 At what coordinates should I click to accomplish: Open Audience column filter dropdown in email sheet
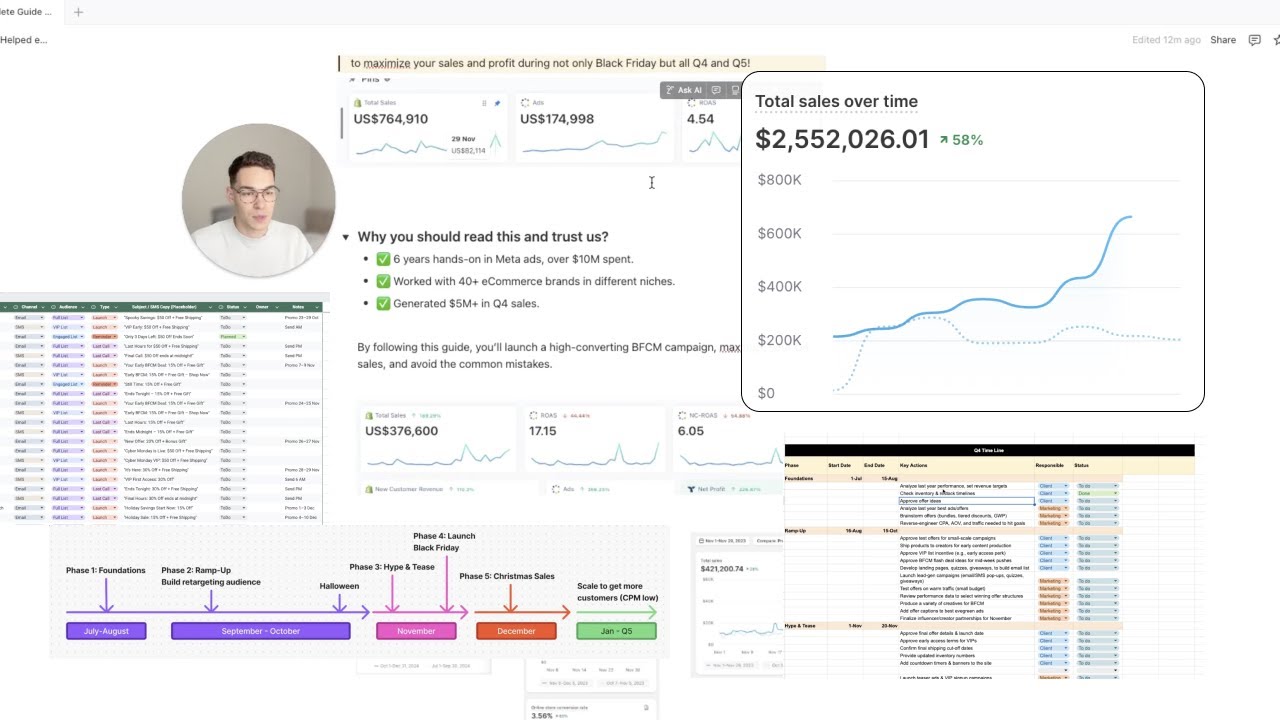coord(83,307)
